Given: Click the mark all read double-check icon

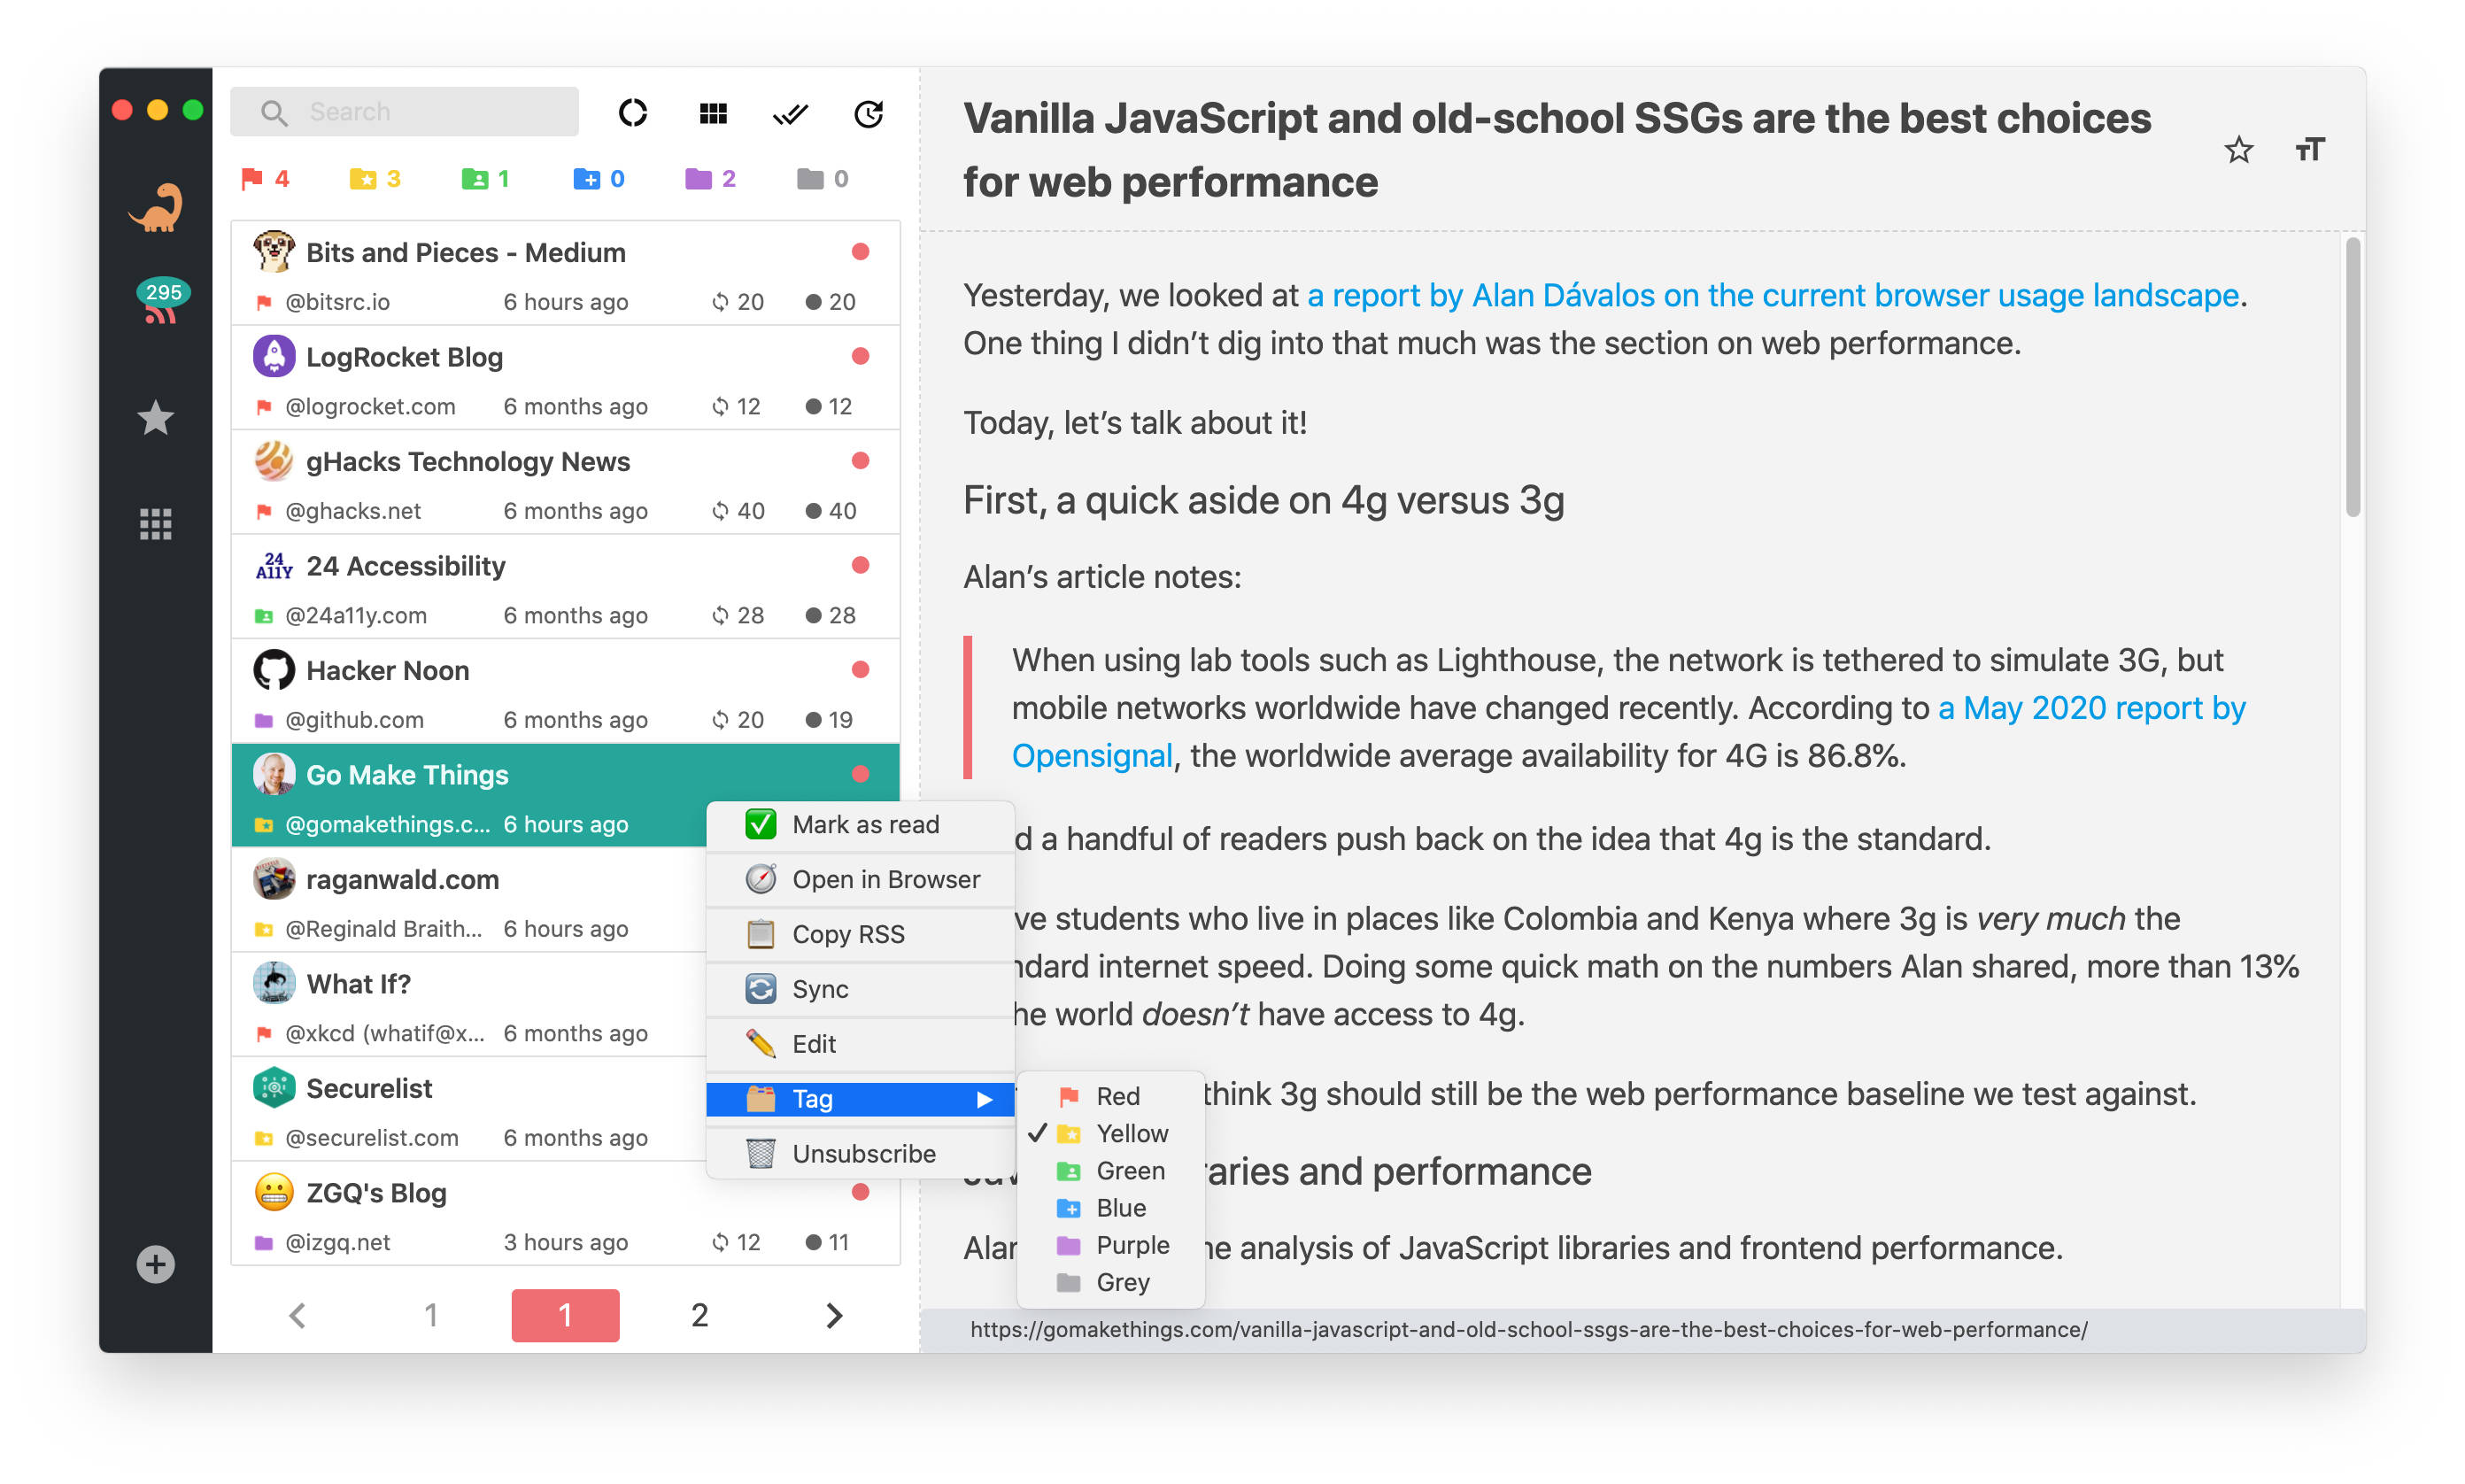Looking at the screenshot, I should (789, 113).
